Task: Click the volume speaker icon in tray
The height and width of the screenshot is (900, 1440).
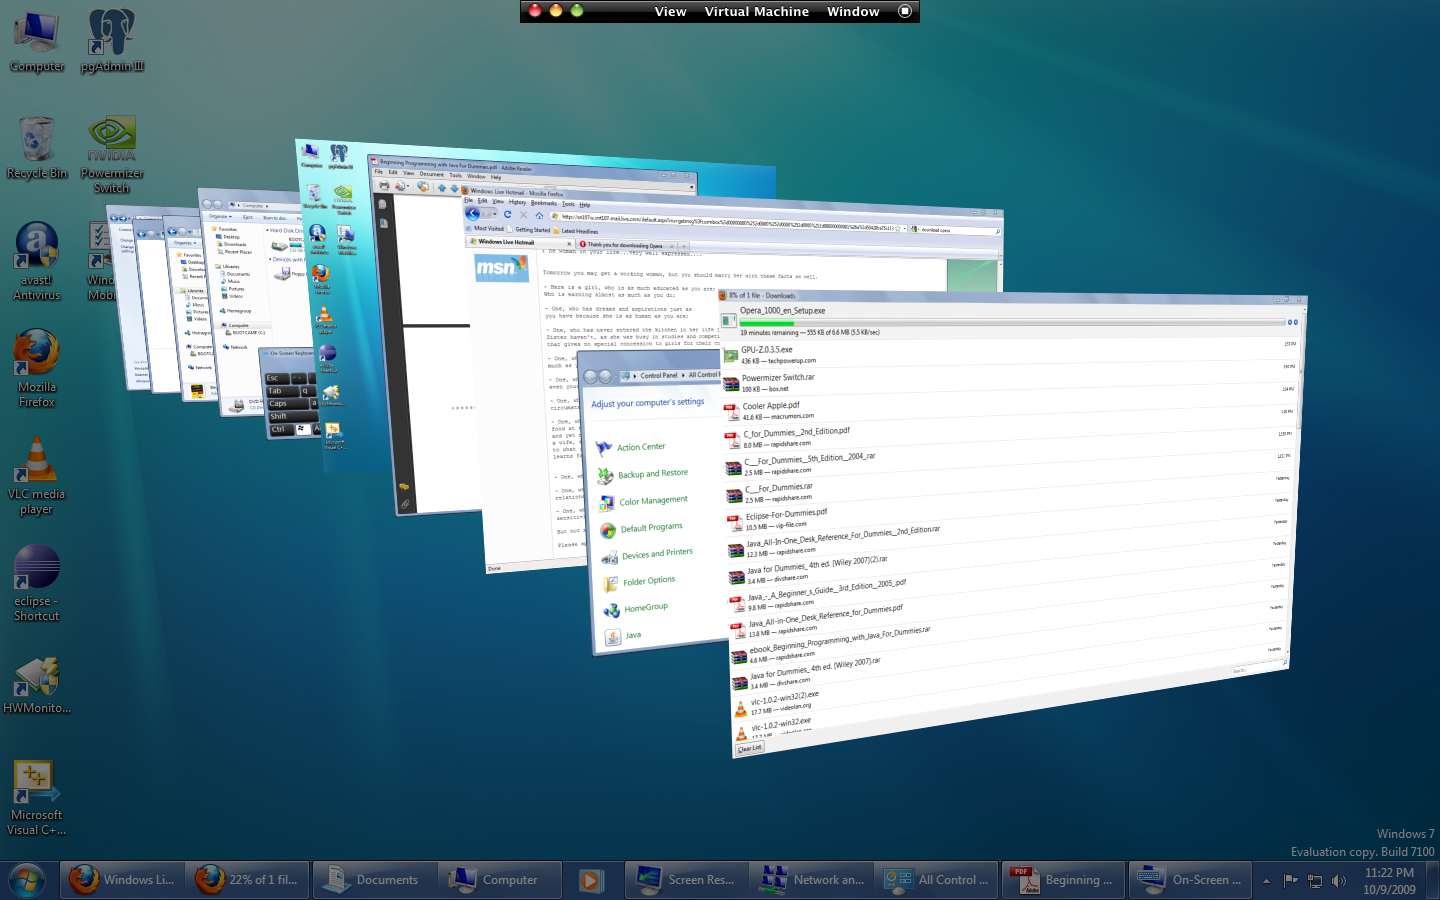Action: click(x=1338, y=881)
